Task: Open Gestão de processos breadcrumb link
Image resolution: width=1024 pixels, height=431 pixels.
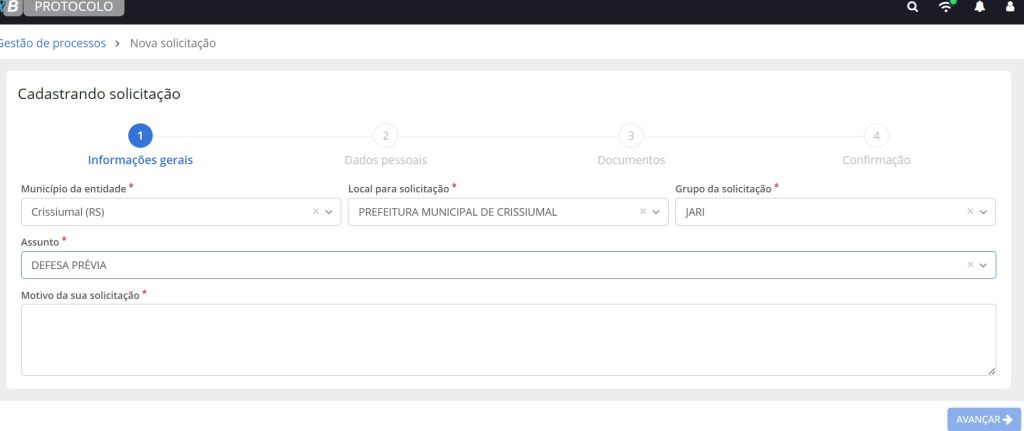Action: [x=53, y=43]
